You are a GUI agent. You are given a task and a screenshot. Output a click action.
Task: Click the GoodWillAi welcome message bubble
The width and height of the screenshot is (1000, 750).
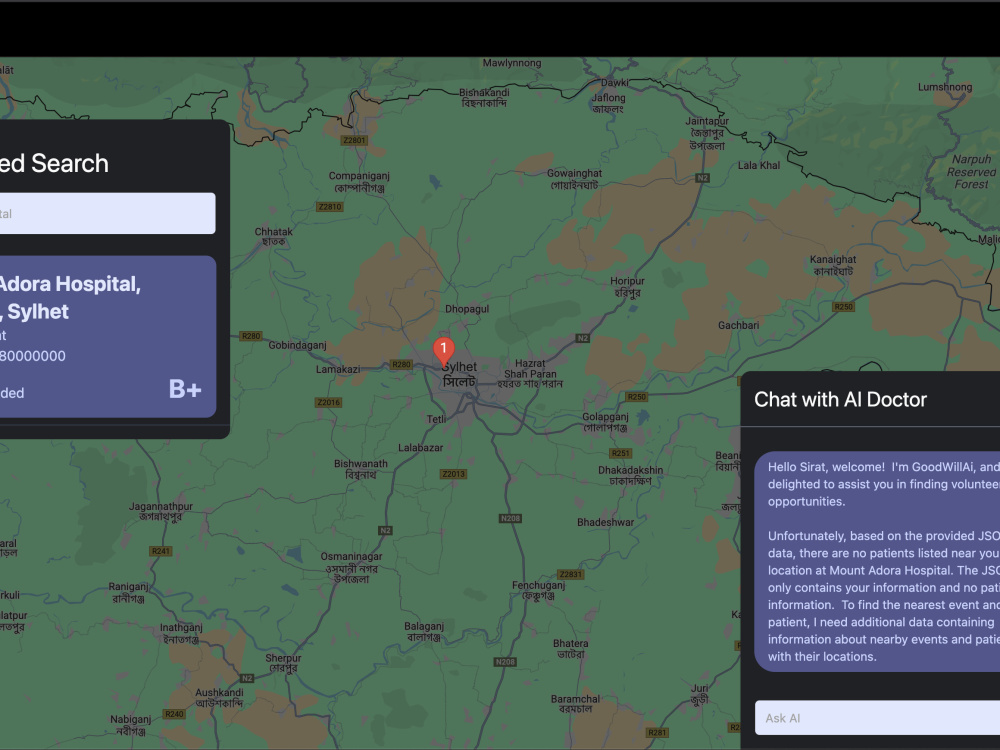(878, 562)
